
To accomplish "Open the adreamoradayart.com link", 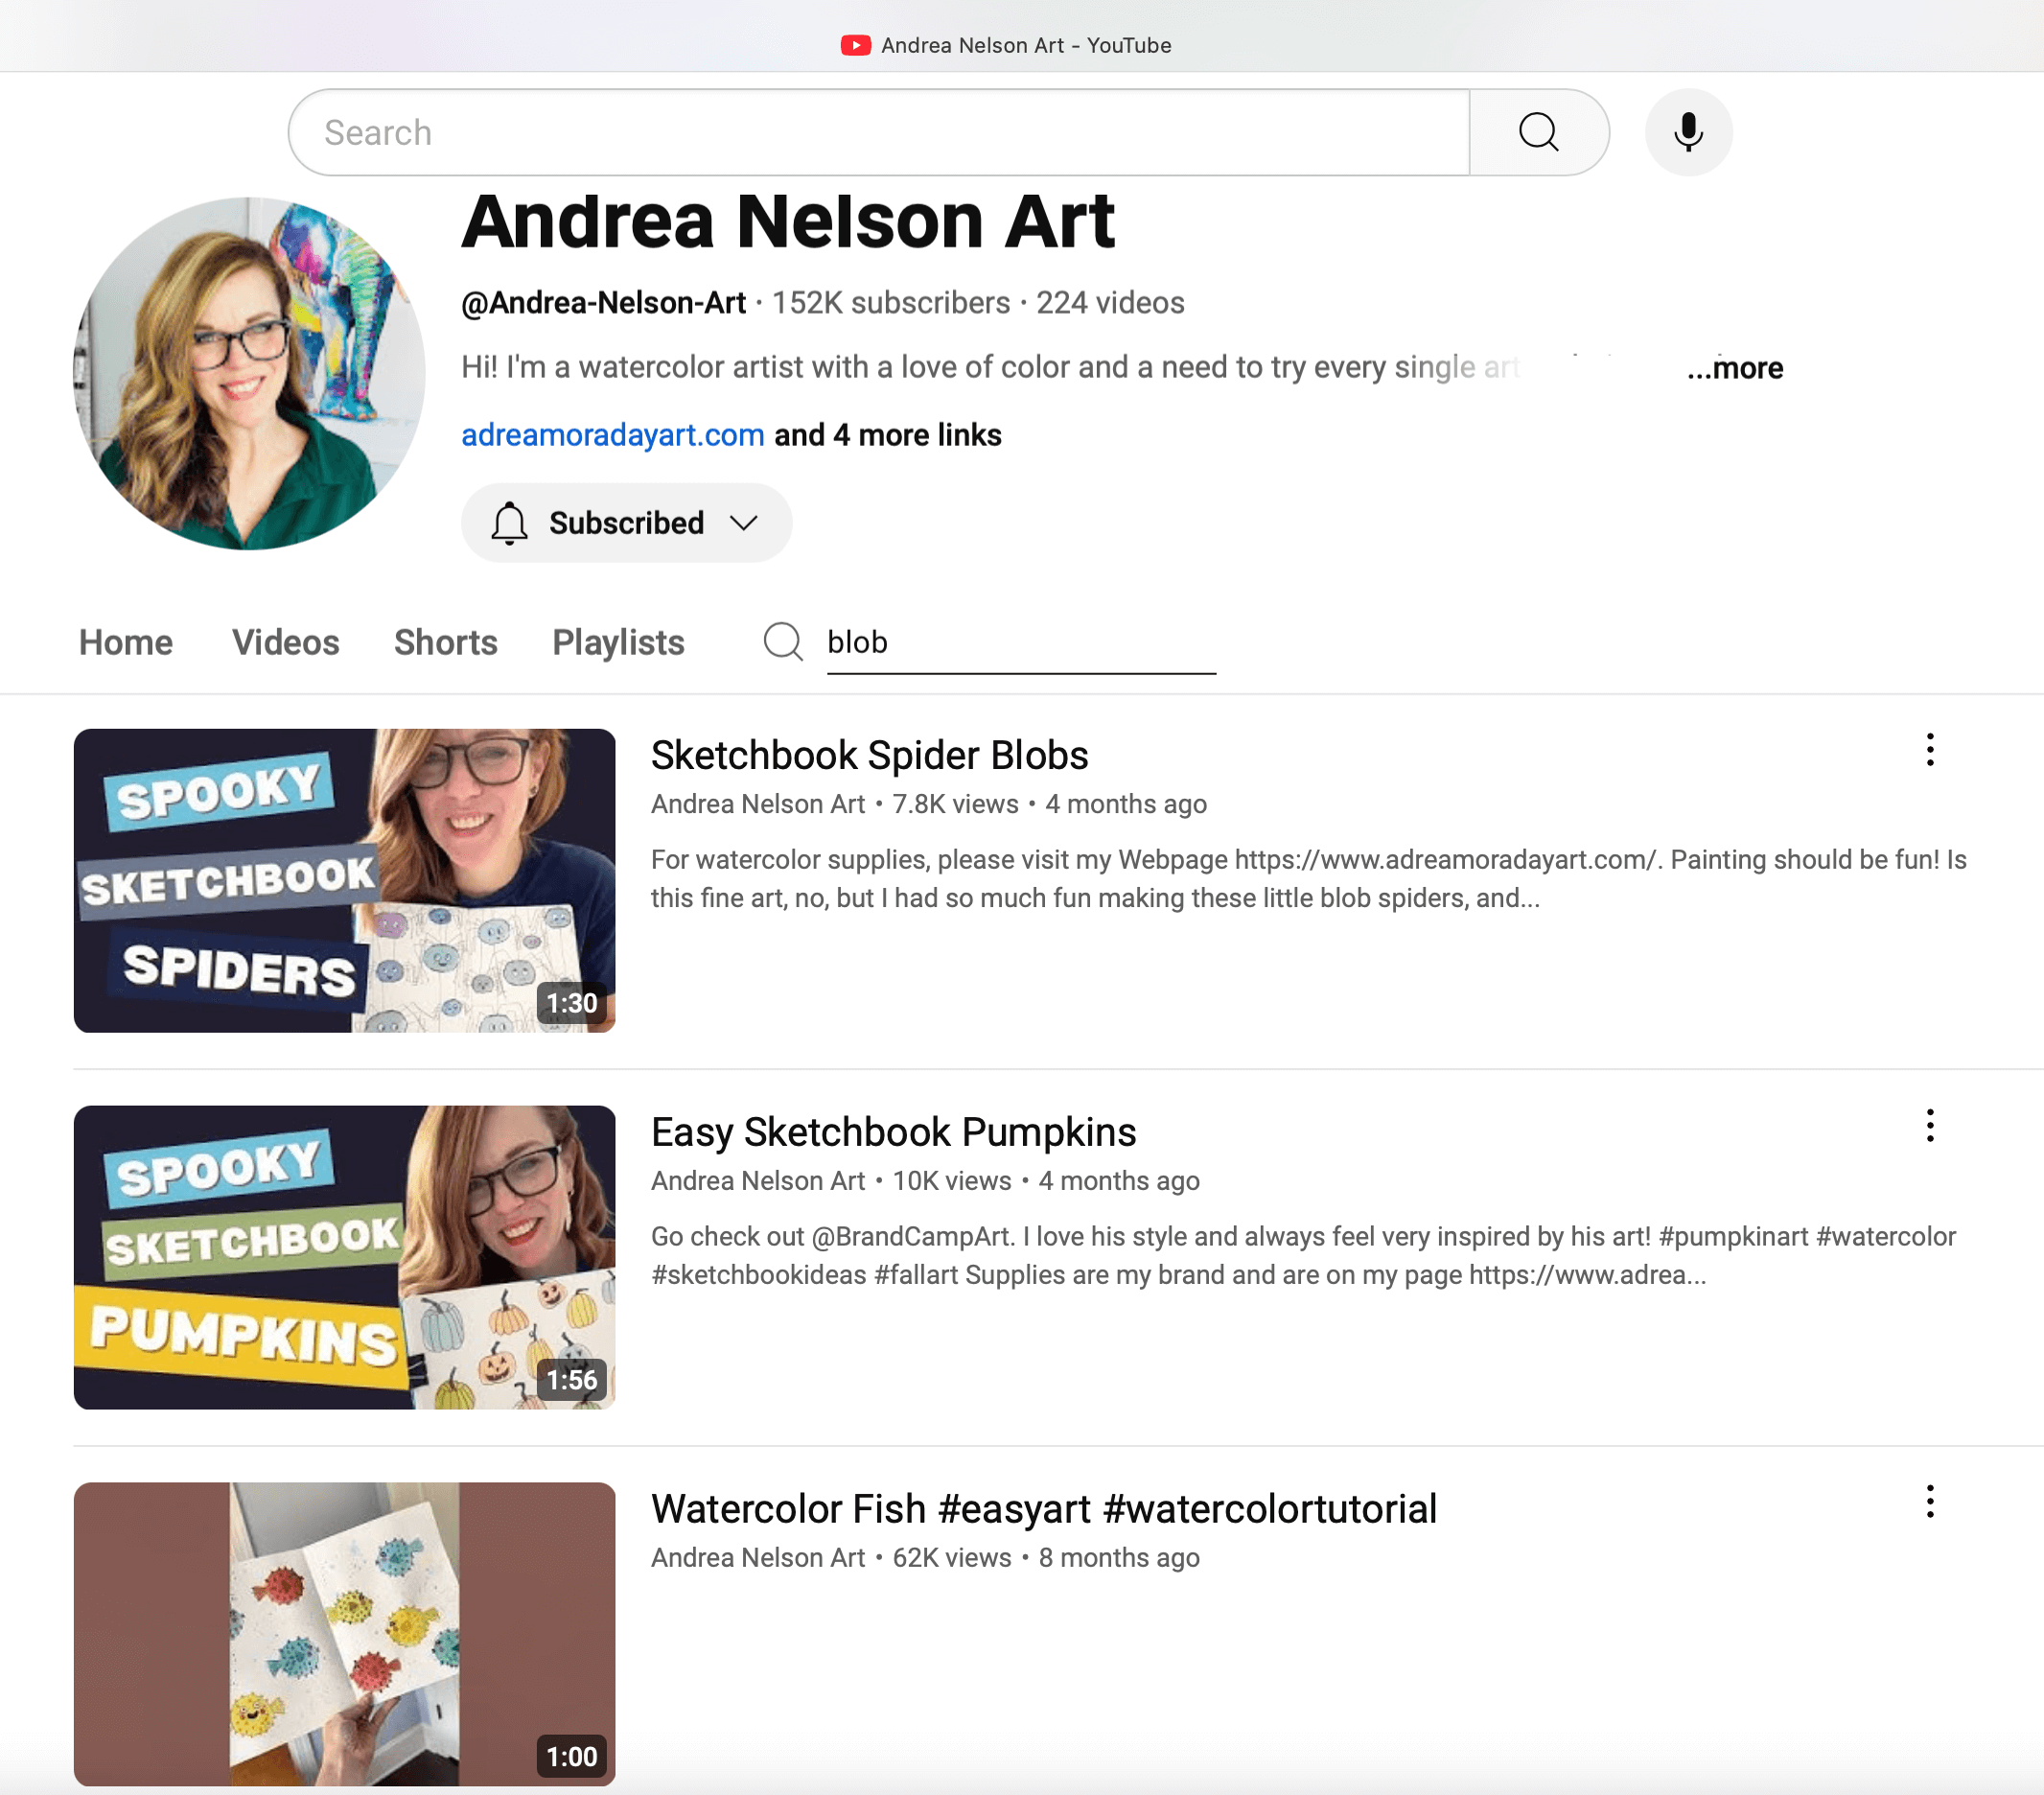I will 612,435.
